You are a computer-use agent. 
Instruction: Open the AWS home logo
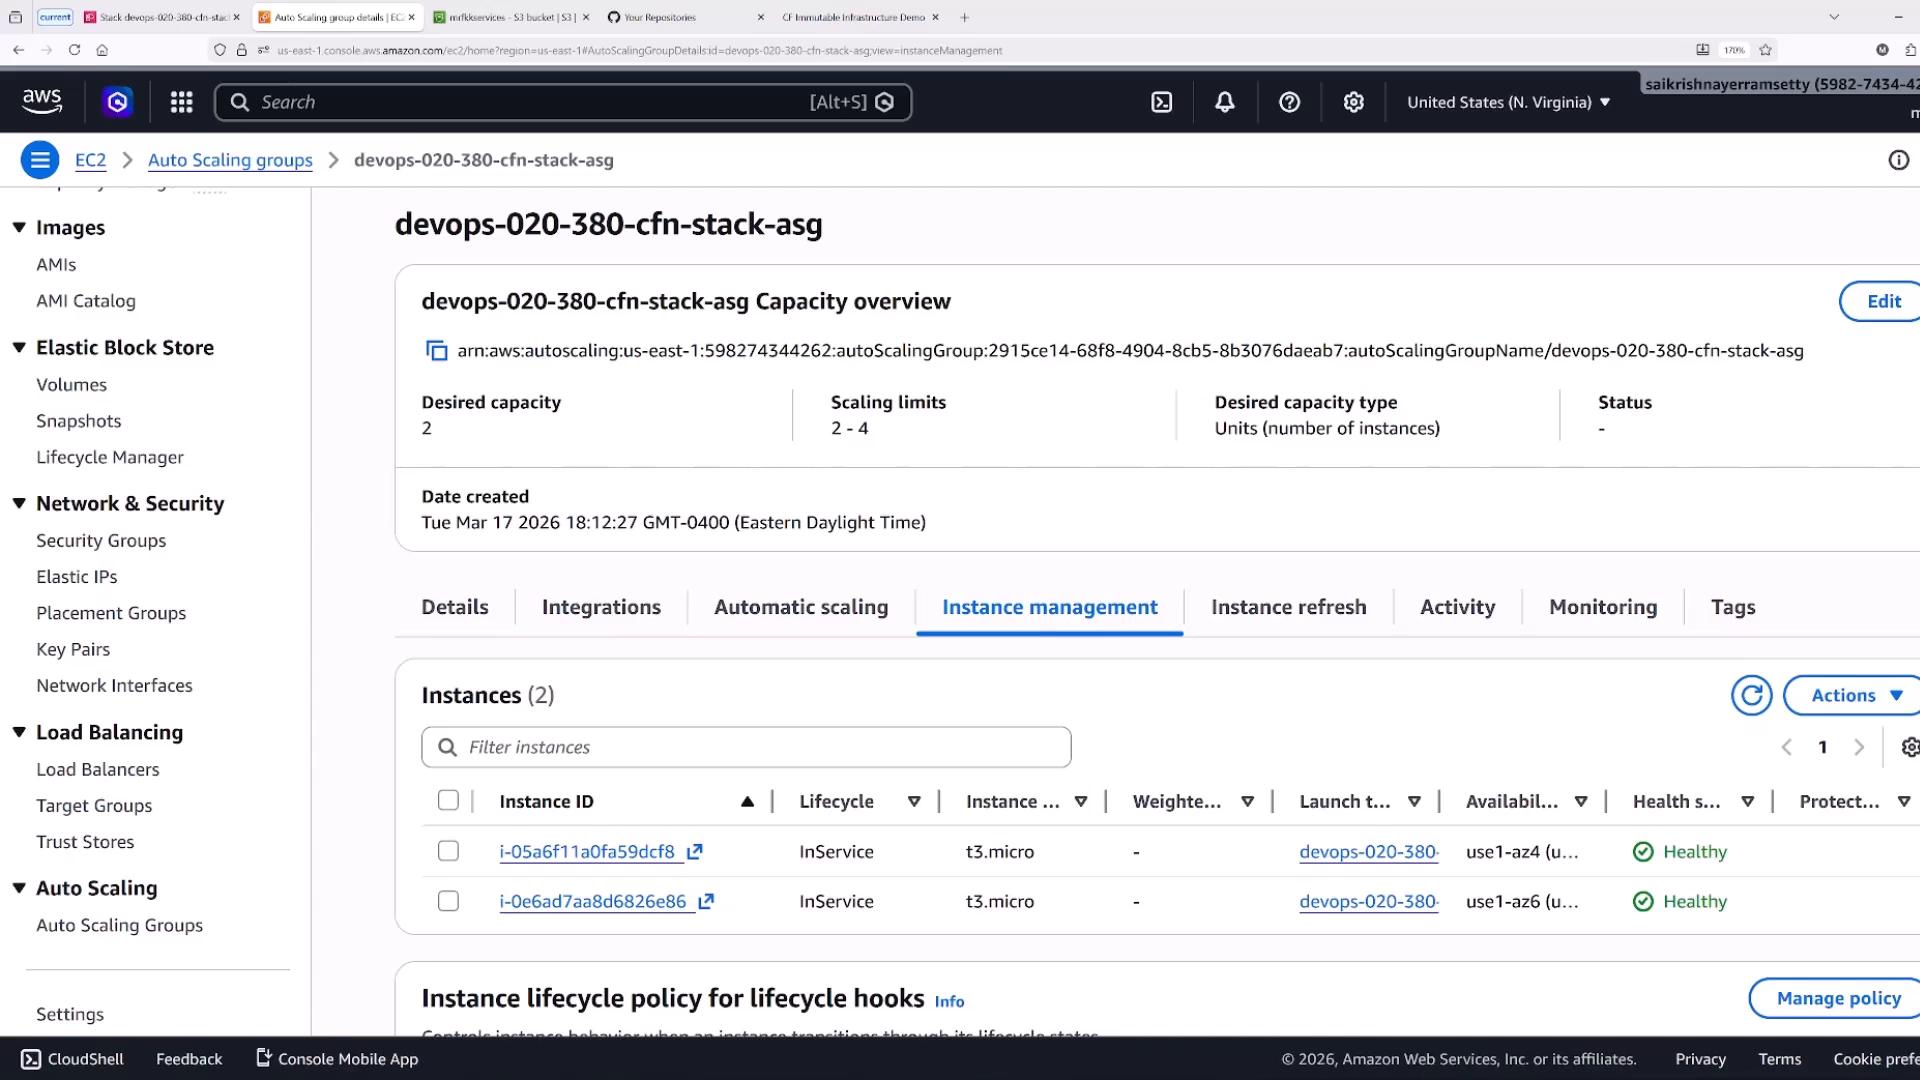(x=42, y=101)
